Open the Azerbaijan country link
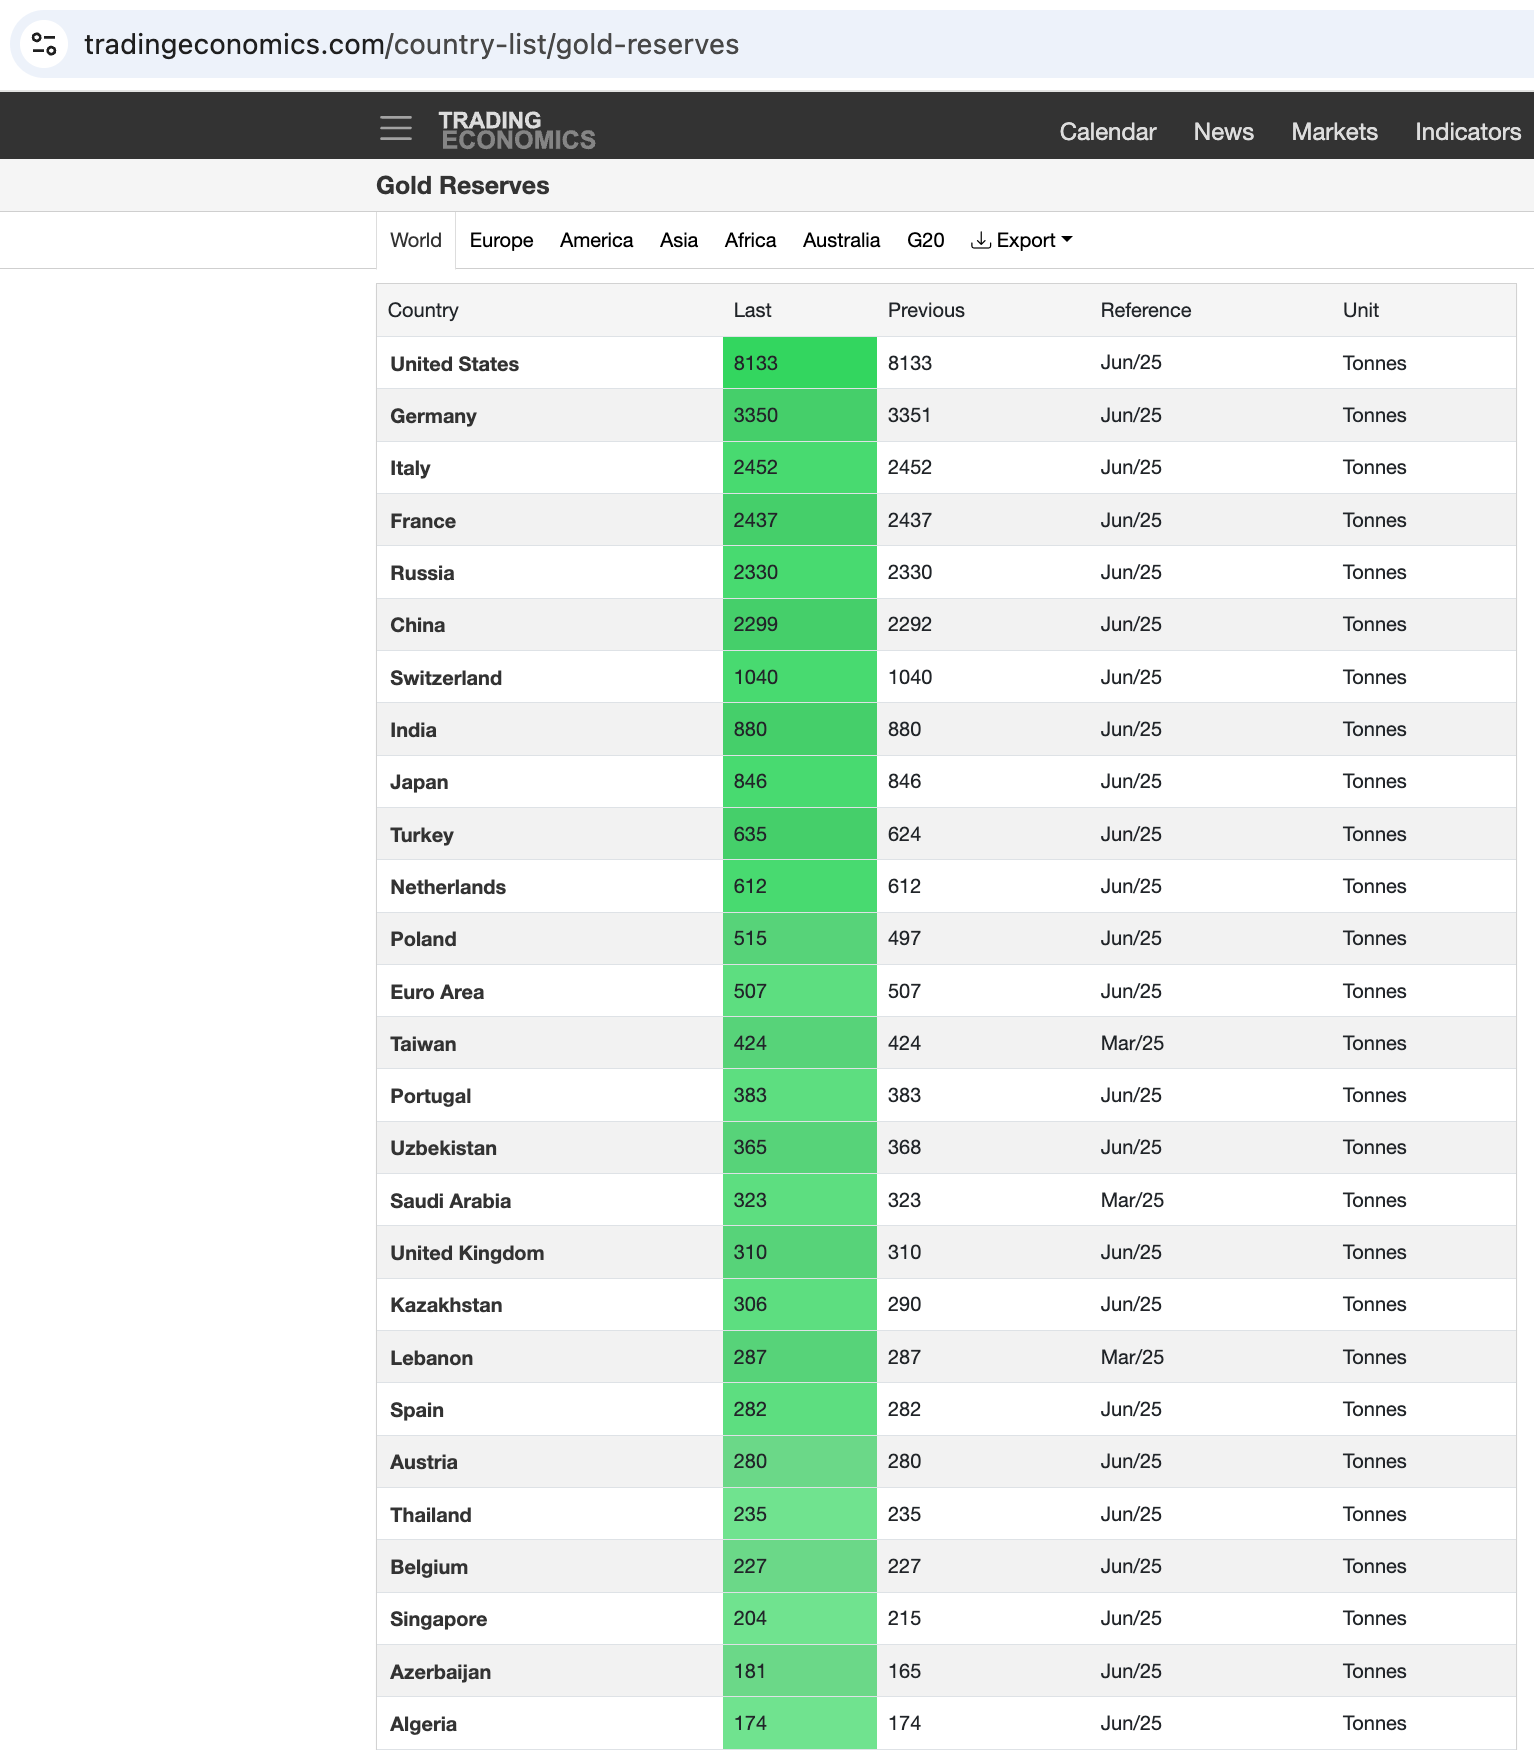Screen dimensions: 1534x1750 440,1672
